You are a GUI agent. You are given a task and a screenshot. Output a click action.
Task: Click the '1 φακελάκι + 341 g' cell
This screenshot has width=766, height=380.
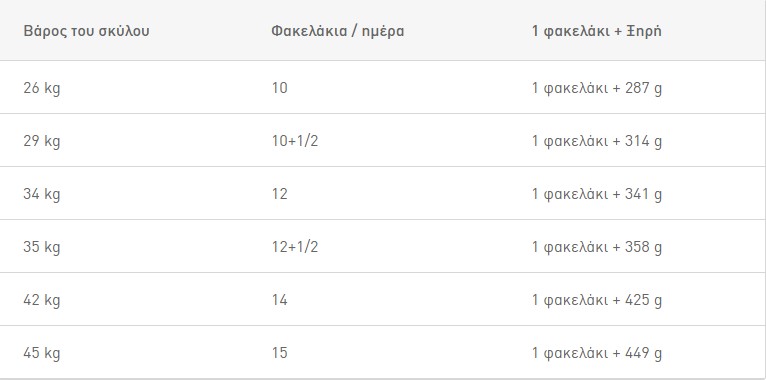coord(597,194)
